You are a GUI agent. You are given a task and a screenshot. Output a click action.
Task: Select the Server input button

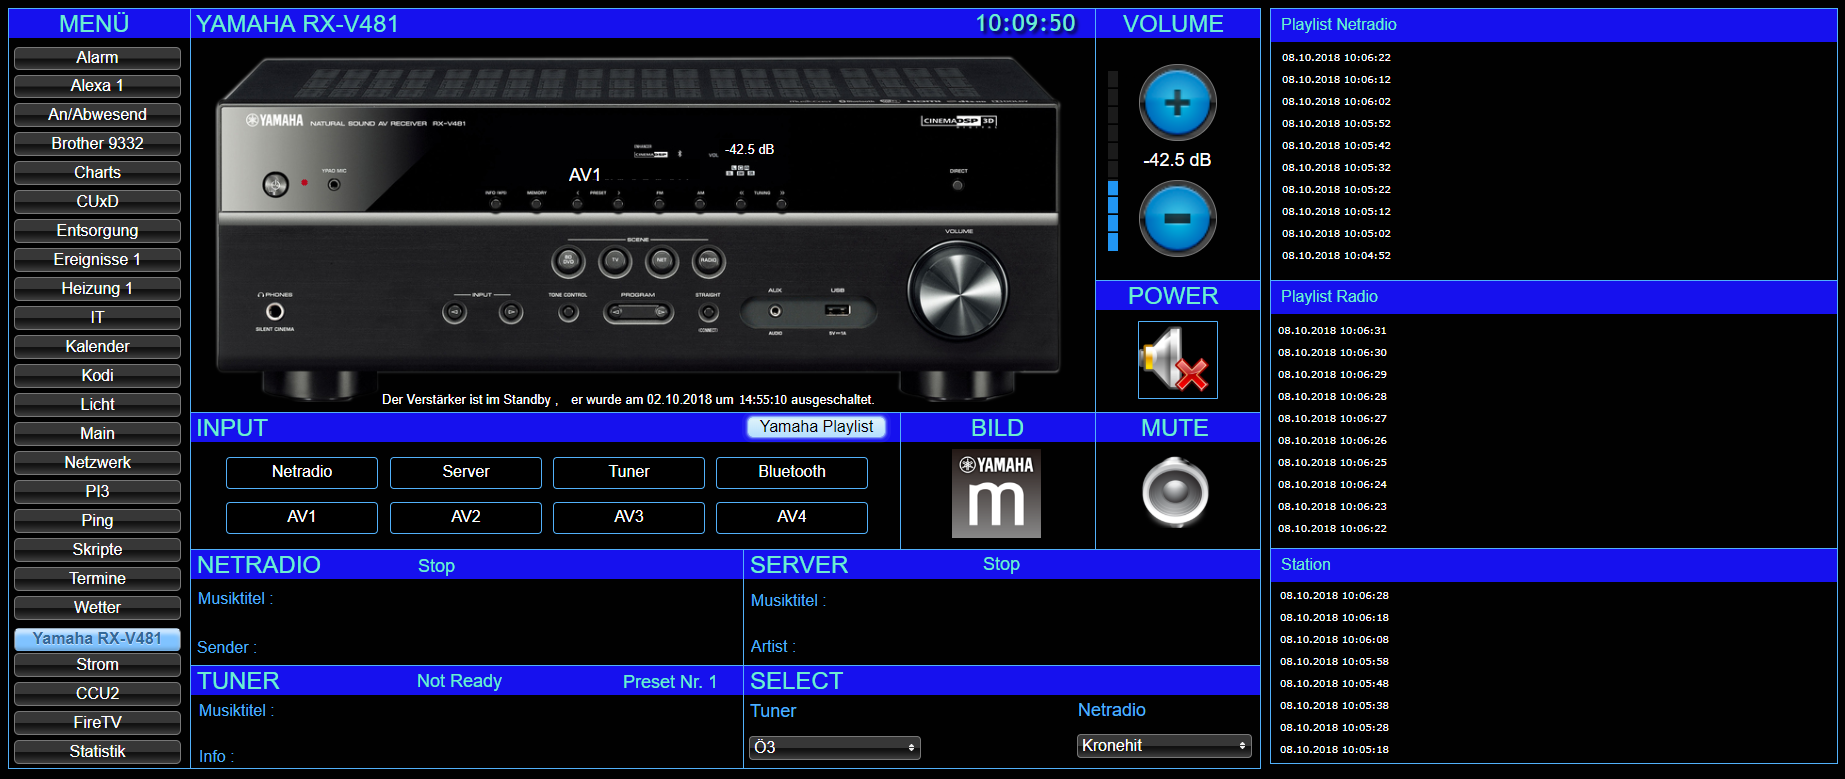tap(466, 472)
